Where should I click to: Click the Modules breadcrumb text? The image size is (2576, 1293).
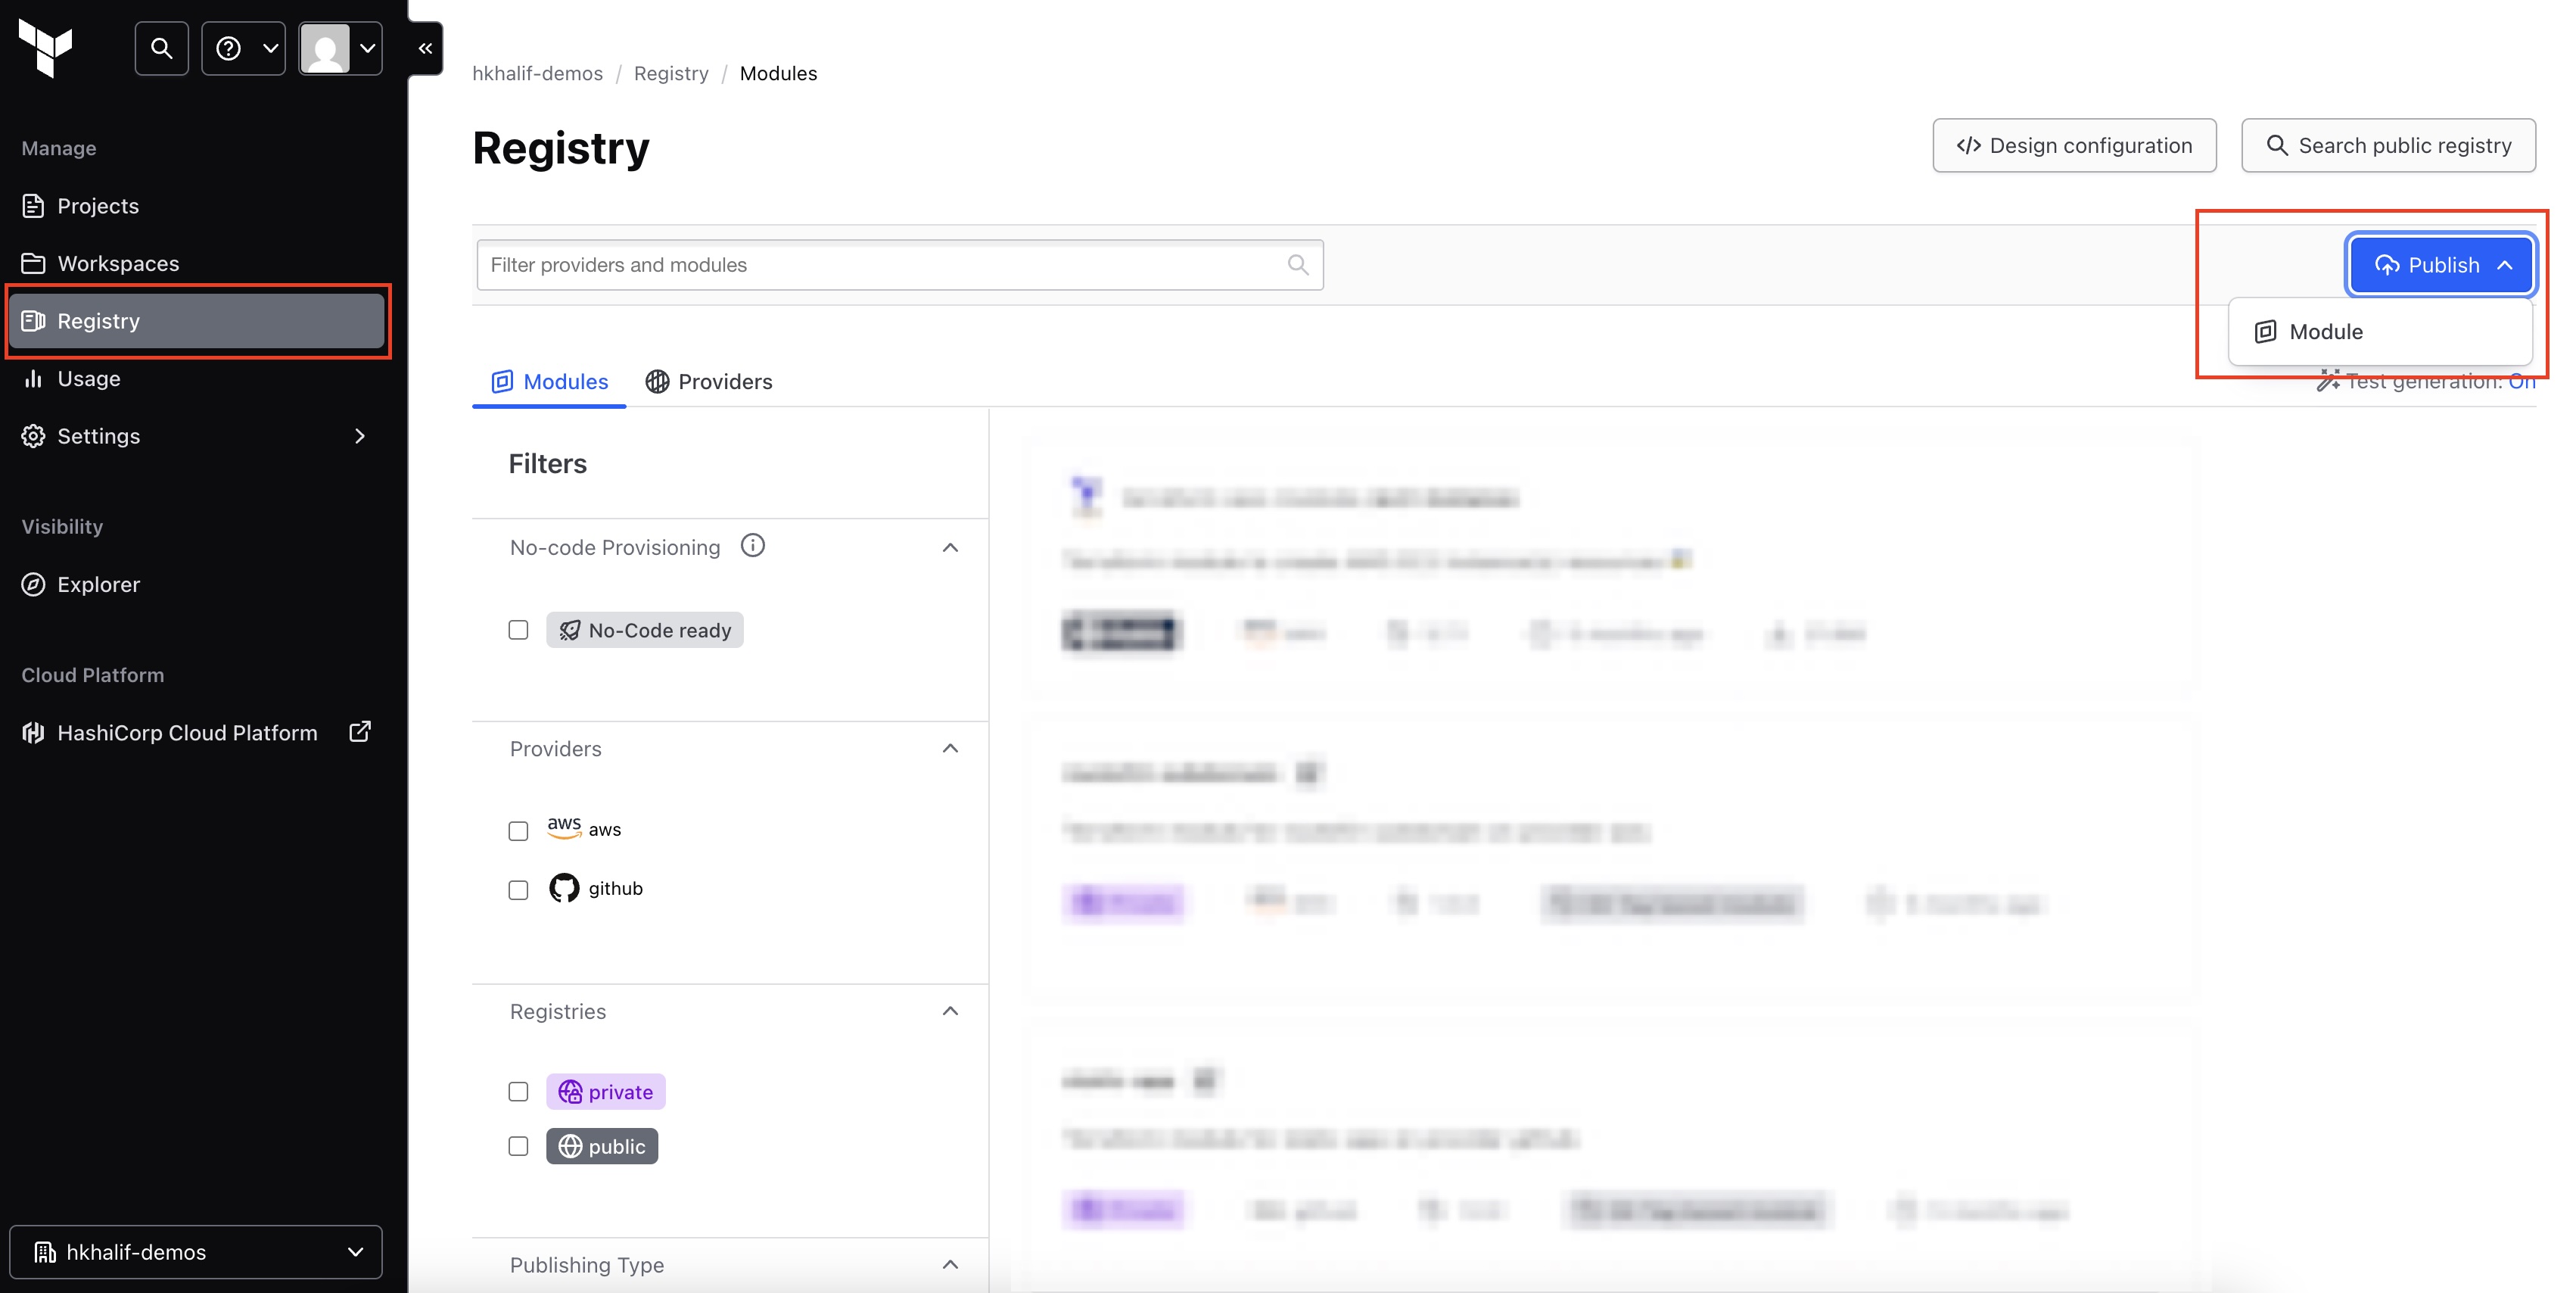(x=778, y=73)
